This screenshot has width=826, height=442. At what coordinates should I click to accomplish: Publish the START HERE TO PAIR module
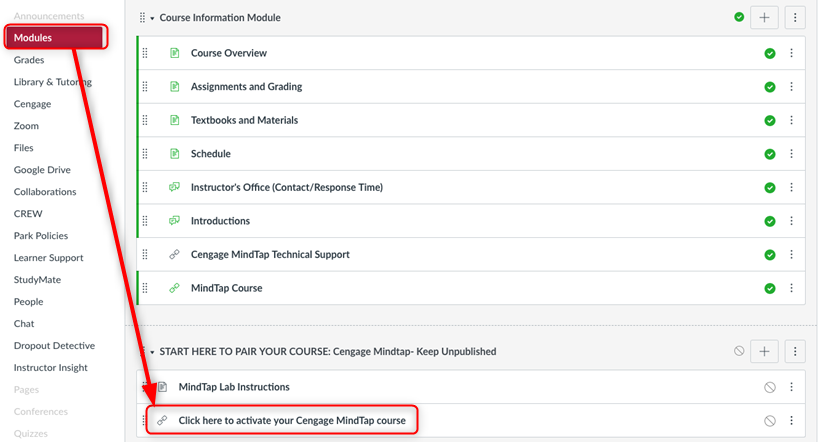739,351
